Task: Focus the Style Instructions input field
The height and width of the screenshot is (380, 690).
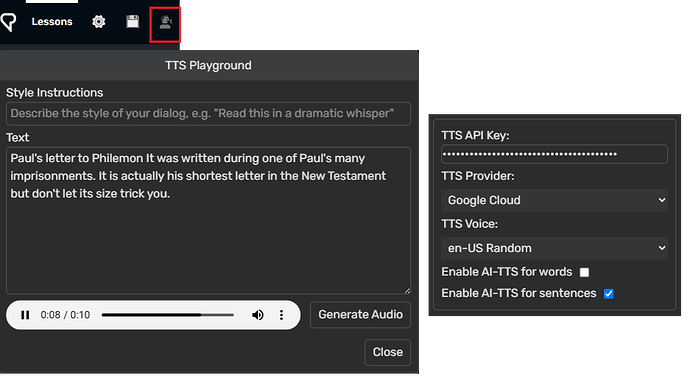Action: (209, 113)
